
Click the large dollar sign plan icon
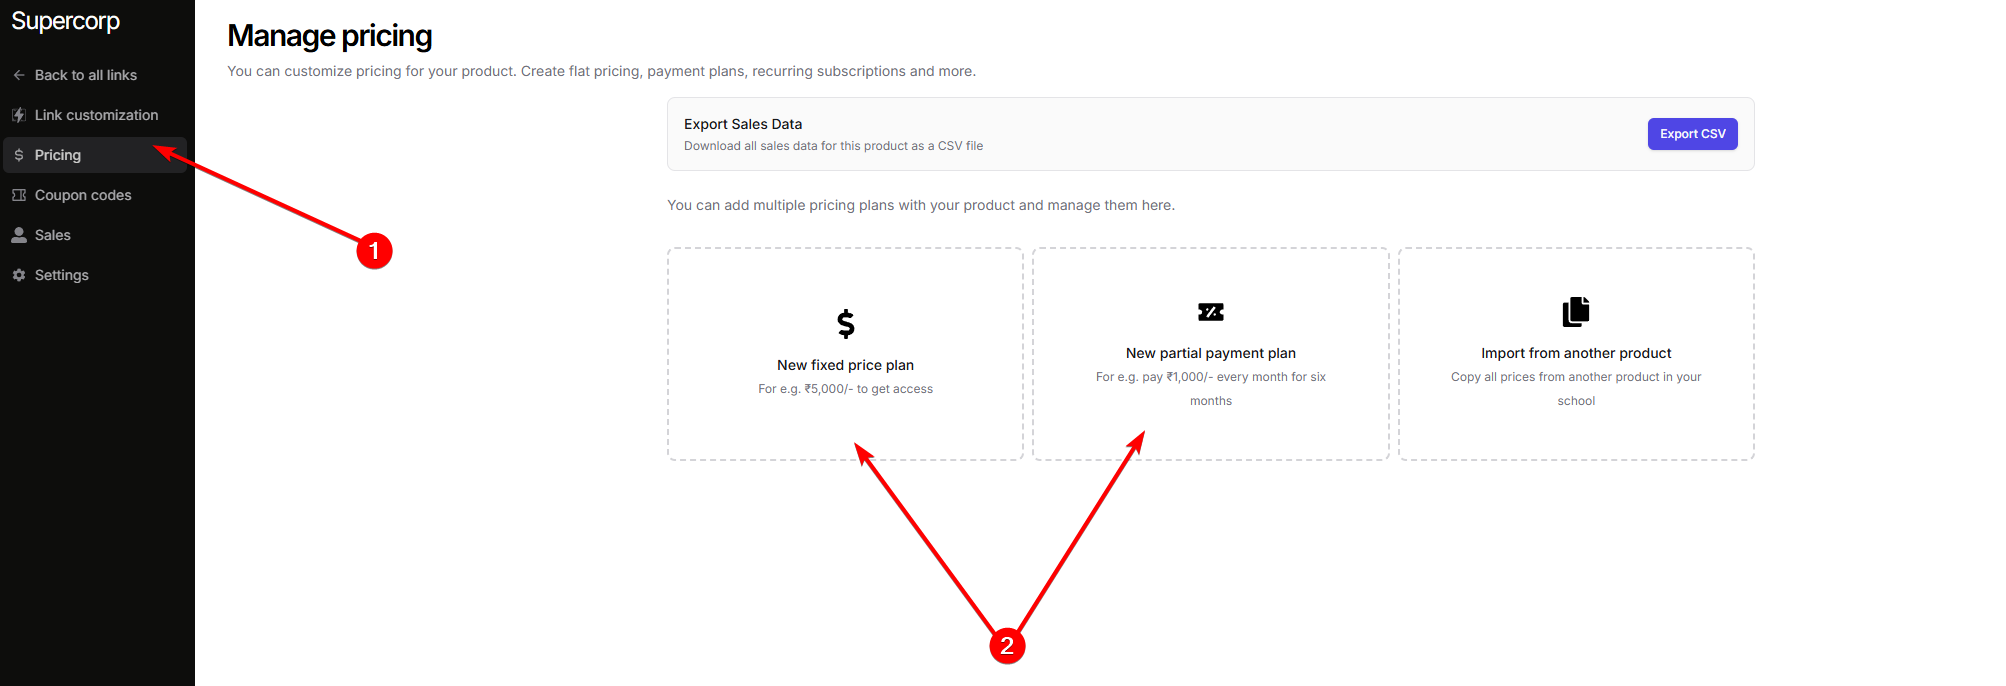click(x=846, y=323)
